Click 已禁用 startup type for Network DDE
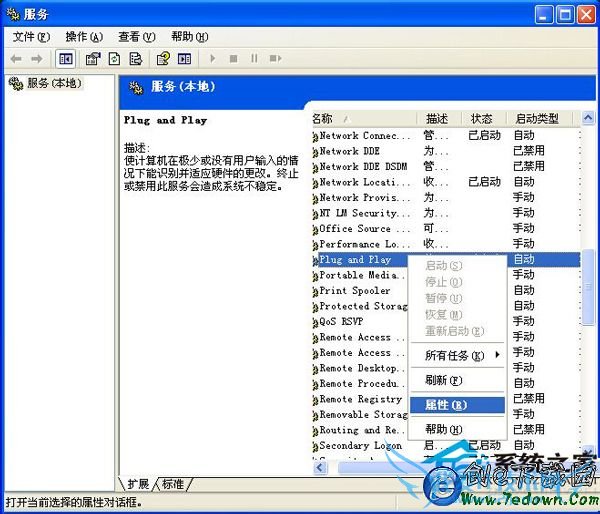 click(528, 151)
